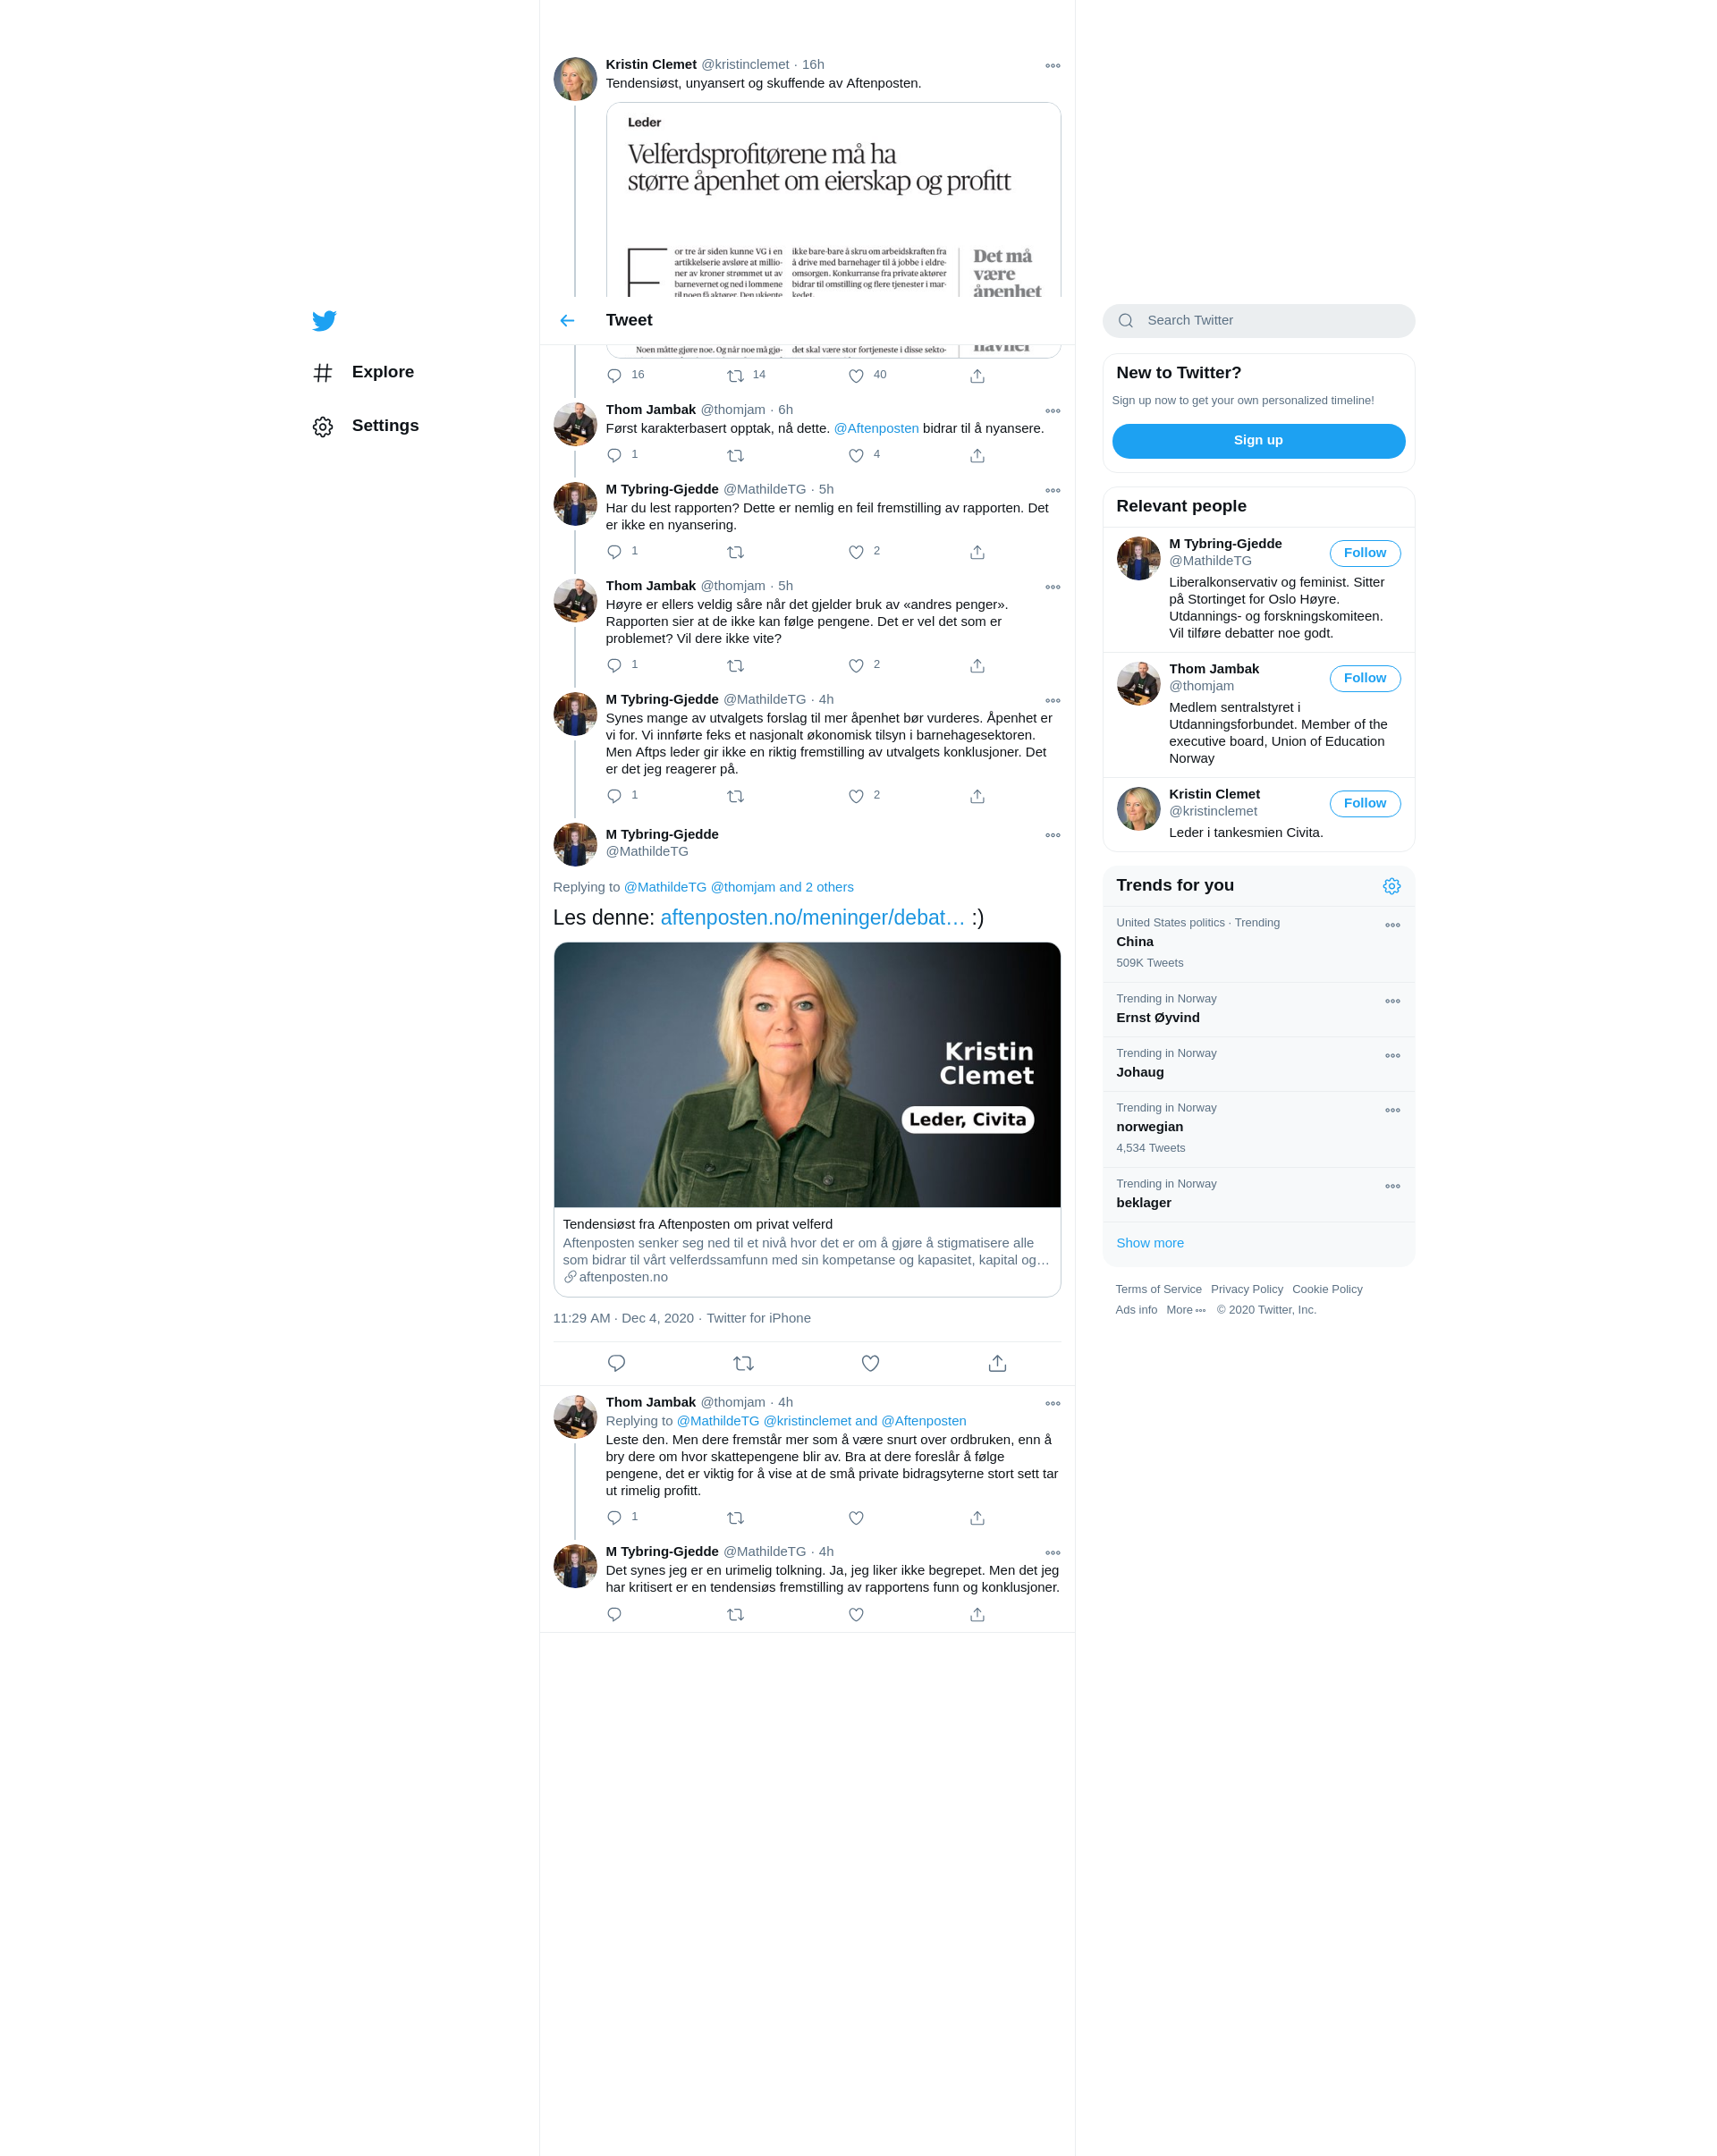This screenshot has width=1717, height=2156.
Task: Click the Sign up button
Action: pos(1258,441)
